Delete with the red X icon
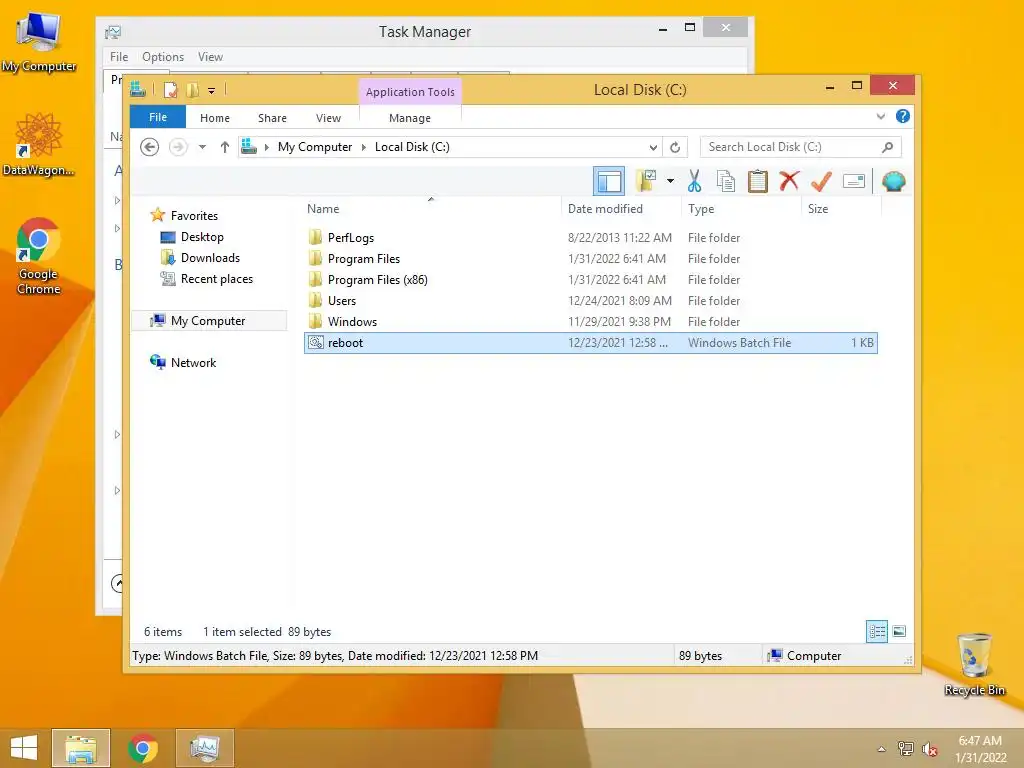 (789, 181)
